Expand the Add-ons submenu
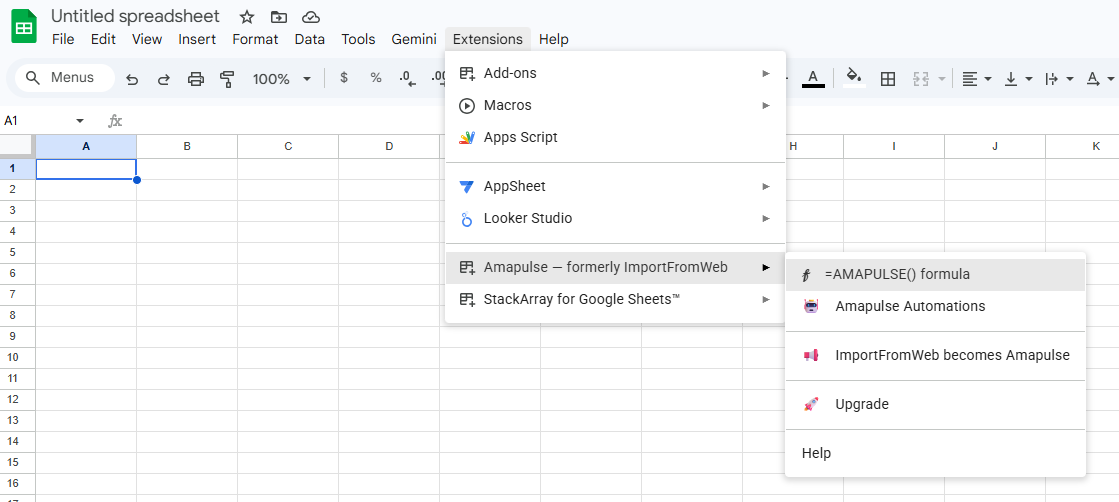The width and height of the screenshot is (1119, 502). [x=615, y=74]
